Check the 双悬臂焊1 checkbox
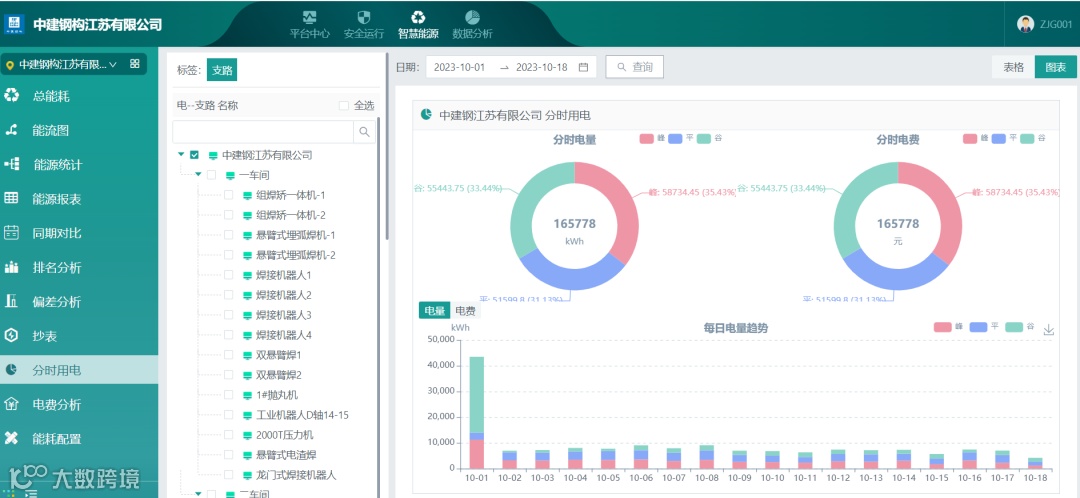This screenshot has height=498, width=1080. (x=229, y=355)
